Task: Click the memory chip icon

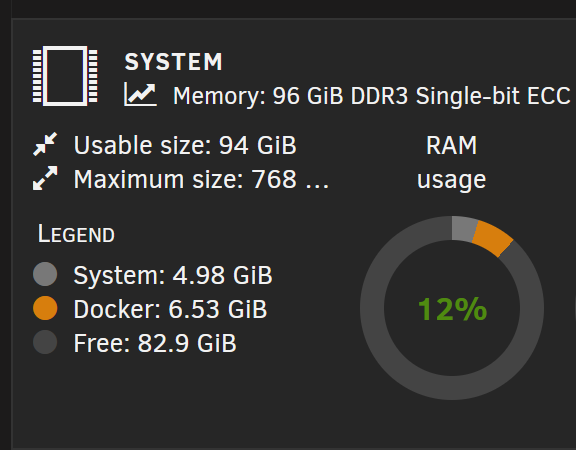Action: point(65,76)
